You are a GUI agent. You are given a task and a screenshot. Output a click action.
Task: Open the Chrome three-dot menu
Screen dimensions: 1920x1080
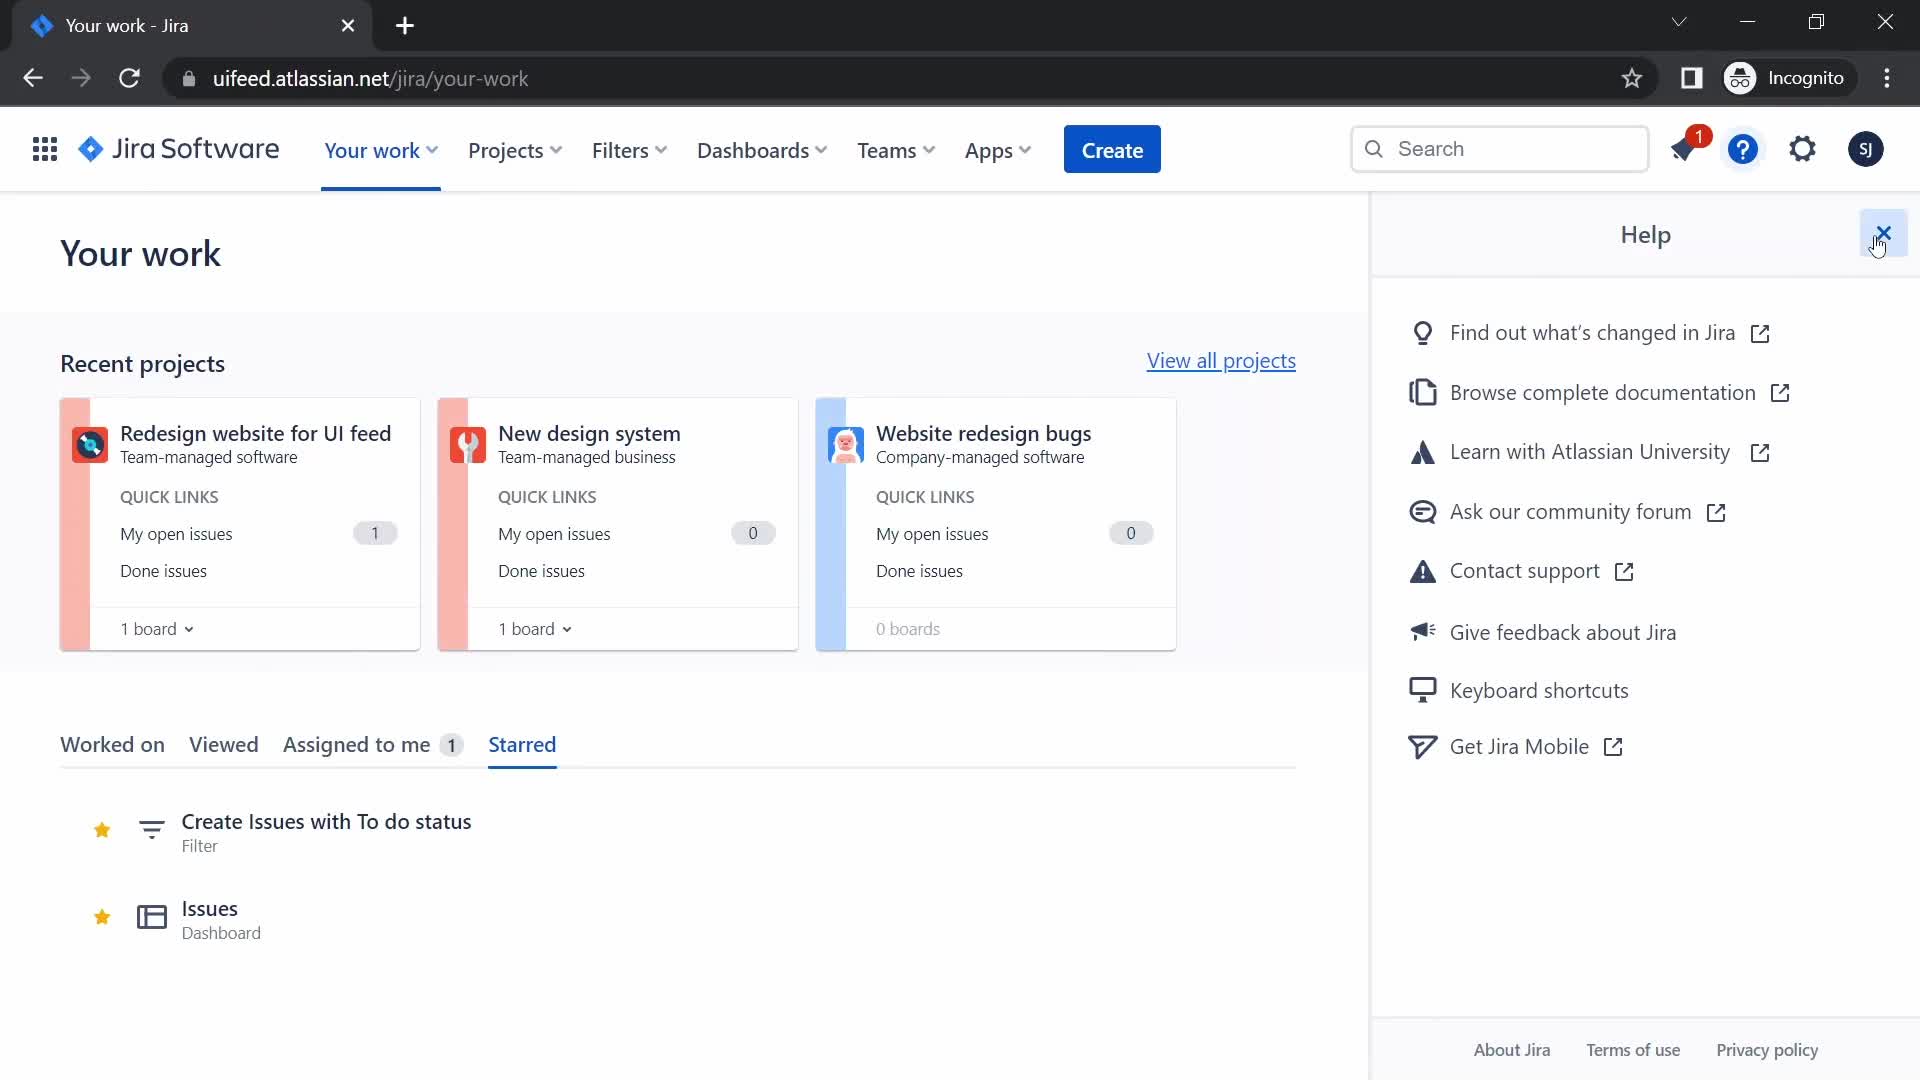[x=1887, y=78]
